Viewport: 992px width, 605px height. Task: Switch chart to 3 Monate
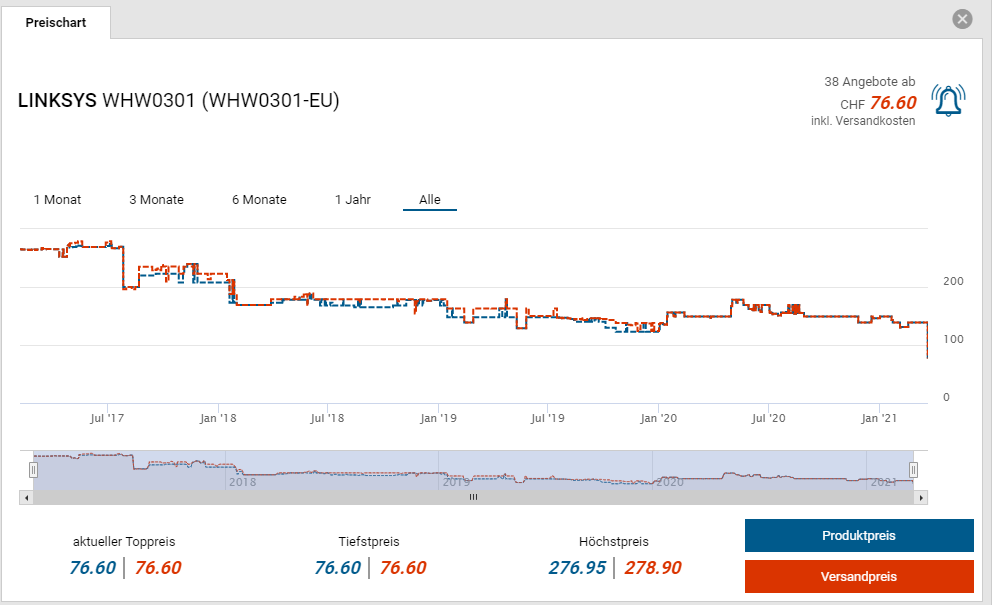[x=156, y=200]
